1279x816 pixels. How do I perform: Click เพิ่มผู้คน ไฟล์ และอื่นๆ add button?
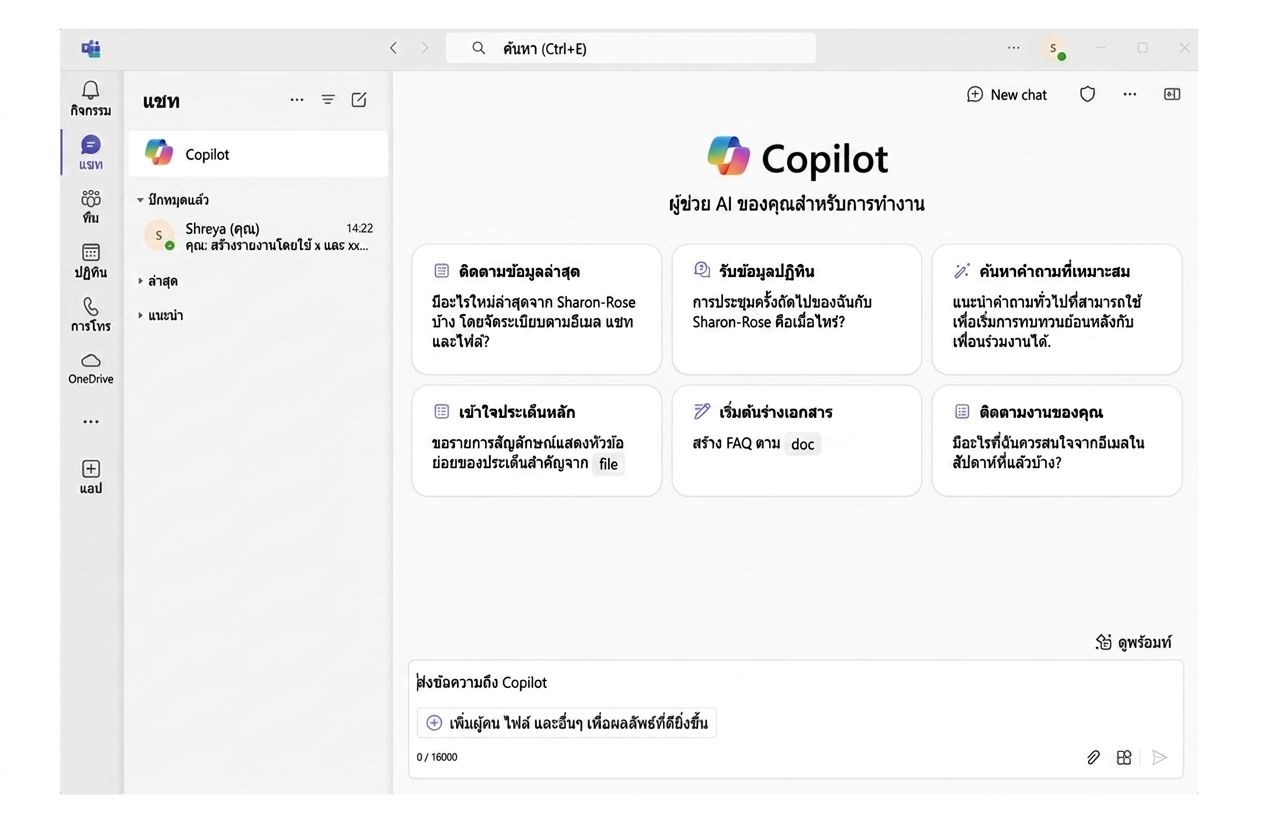pyautogui.click(x=566, y=722)
